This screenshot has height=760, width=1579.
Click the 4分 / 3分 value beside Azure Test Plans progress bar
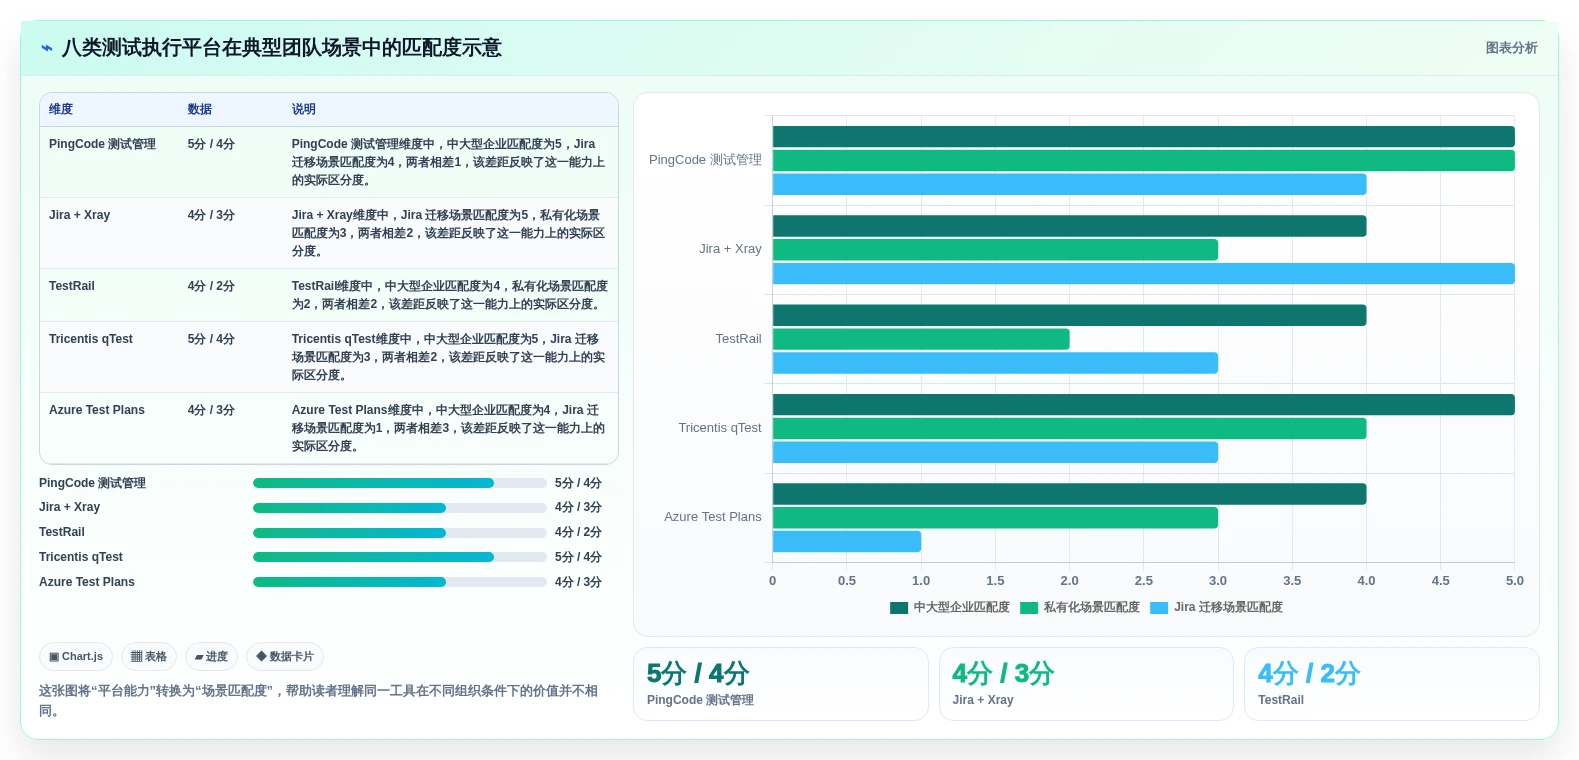click(578, 582)
